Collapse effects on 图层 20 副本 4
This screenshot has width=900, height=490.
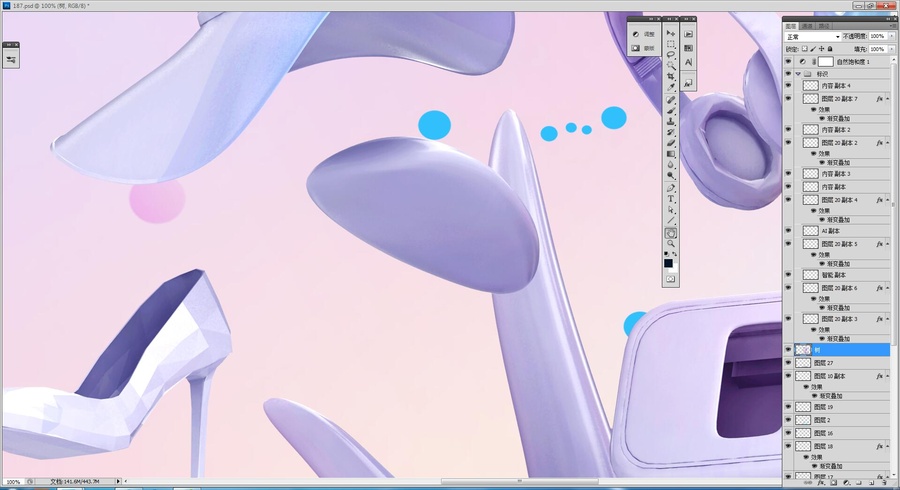click(887, 200)
